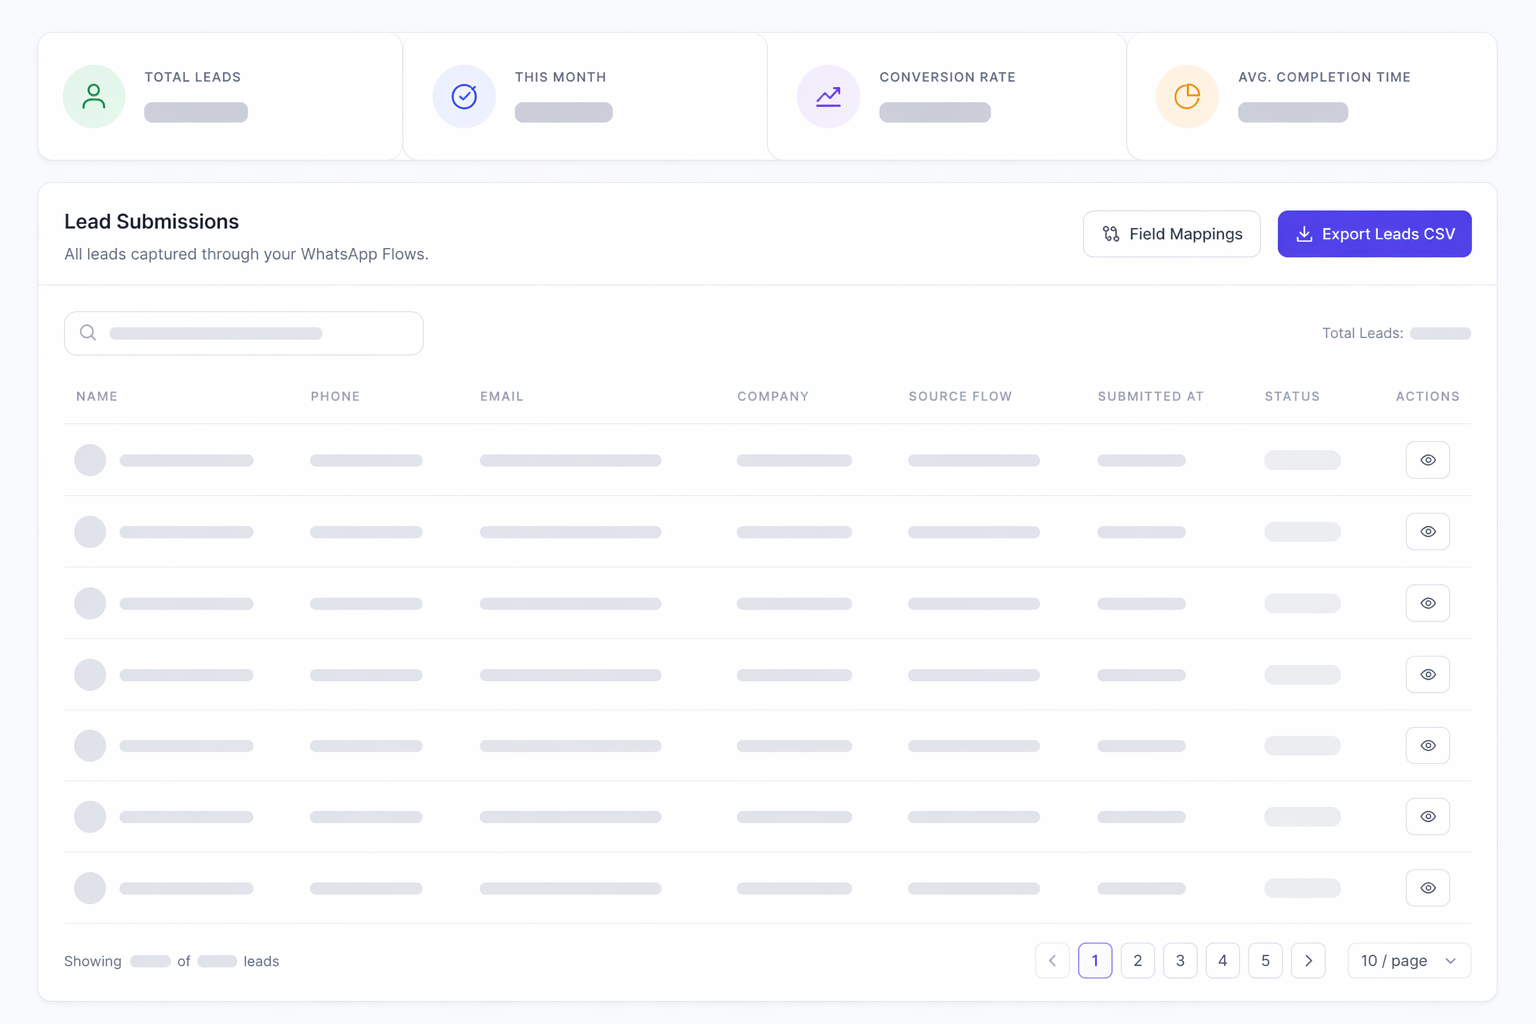Viewport: 1536px width, 1024px height.
Task: Click the SOURCE FLOW column header
Action: tap(960, 397)
